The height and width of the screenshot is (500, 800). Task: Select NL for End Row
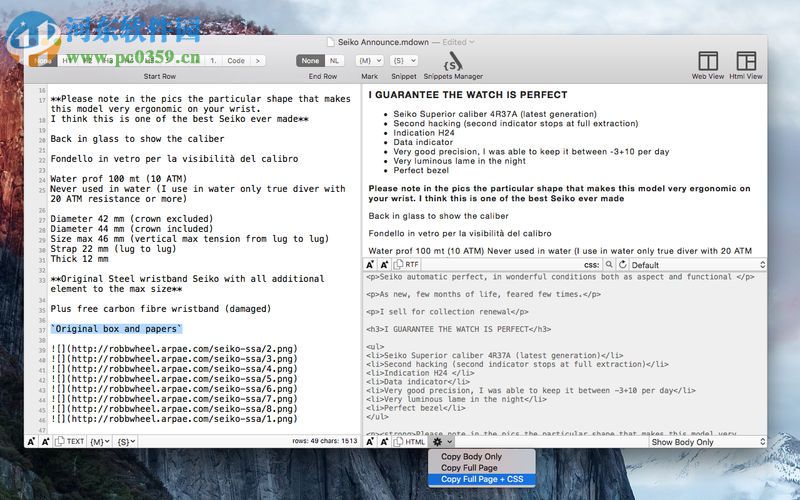[x=334, y=61]
